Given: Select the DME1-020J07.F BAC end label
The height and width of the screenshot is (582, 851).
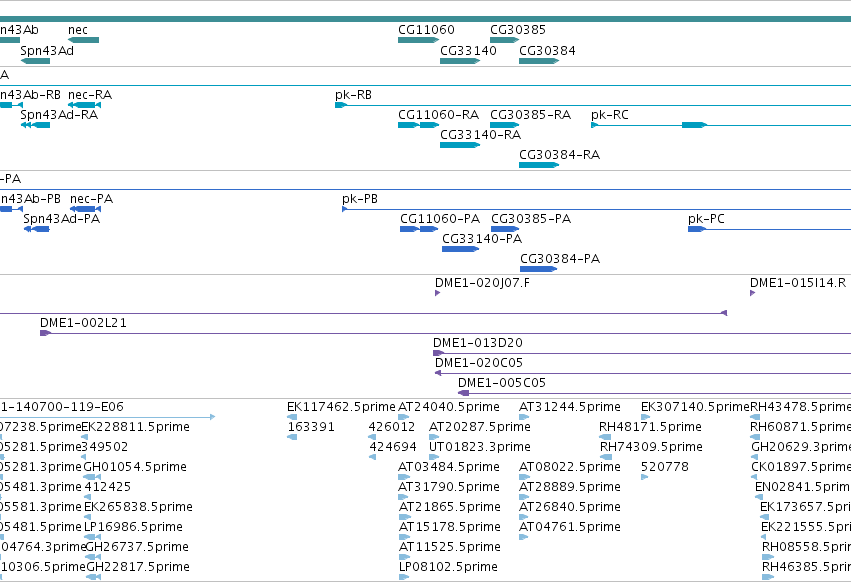Looking at the screenshot, I should point(482,283).
